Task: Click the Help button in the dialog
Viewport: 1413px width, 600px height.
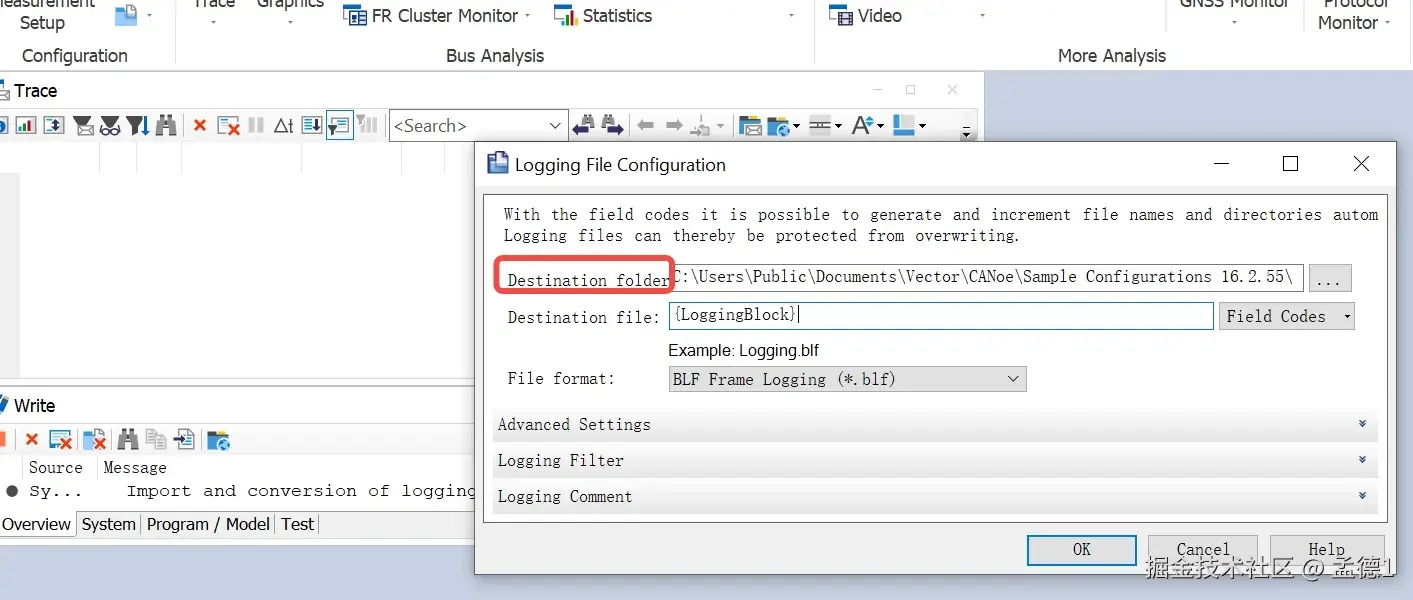Action: click(x=1327, y=550)
